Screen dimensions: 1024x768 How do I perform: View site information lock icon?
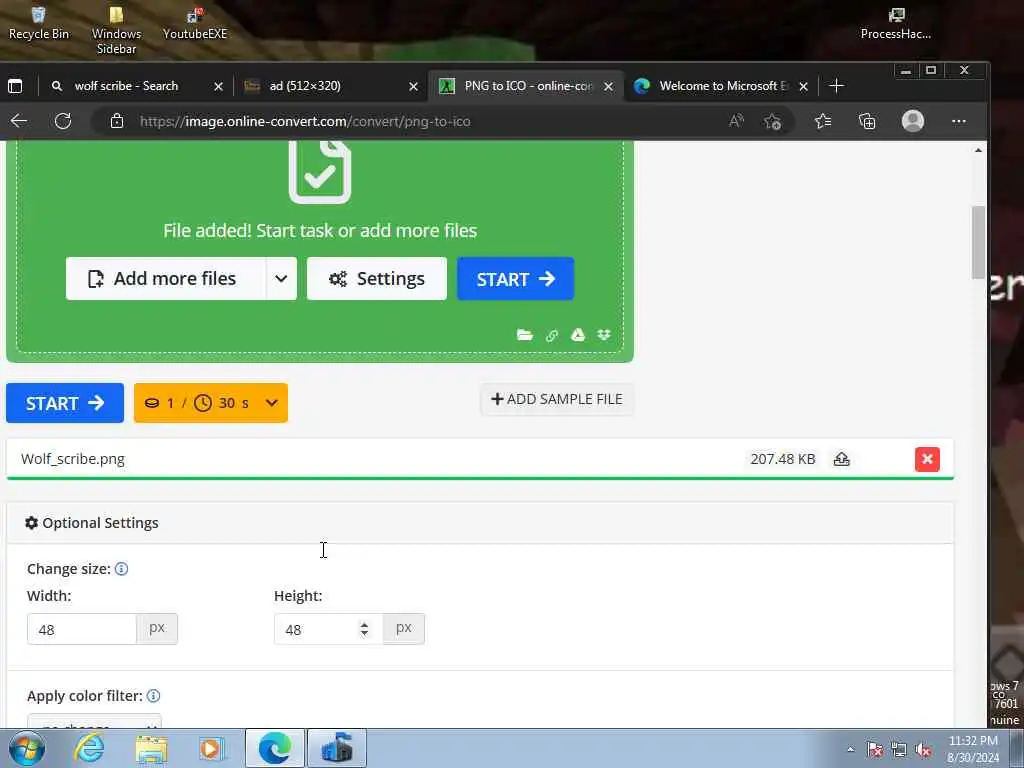point(117,121)
